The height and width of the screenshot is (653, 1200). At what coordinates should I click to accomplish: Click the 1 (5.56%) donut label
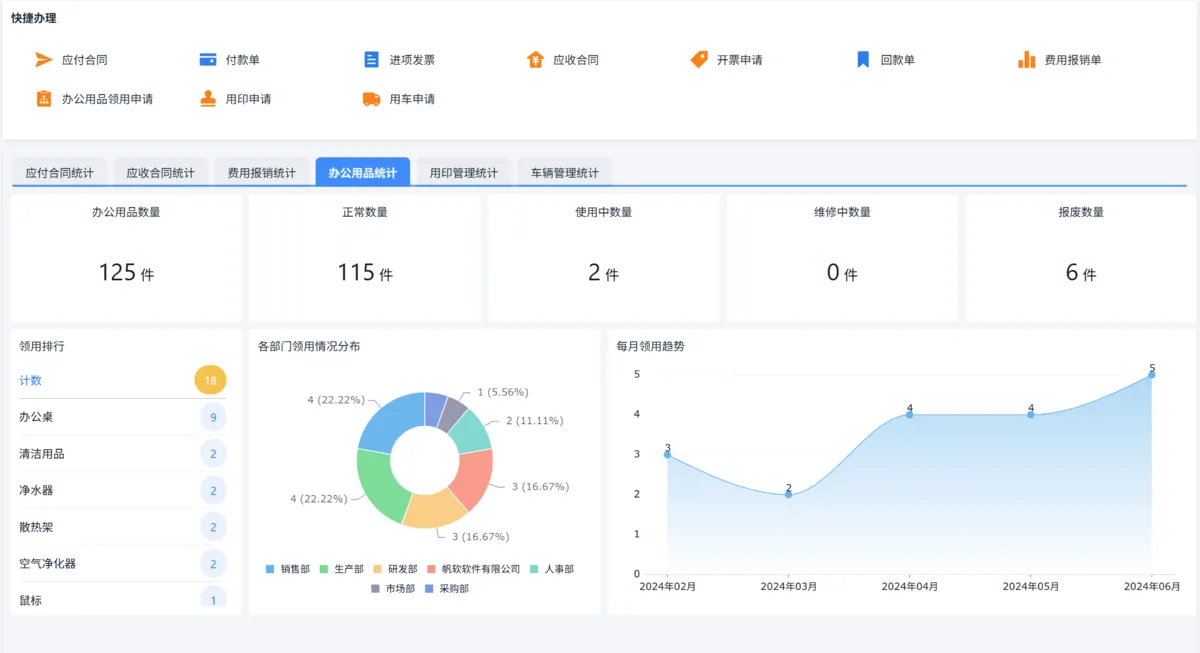point(503,392)
